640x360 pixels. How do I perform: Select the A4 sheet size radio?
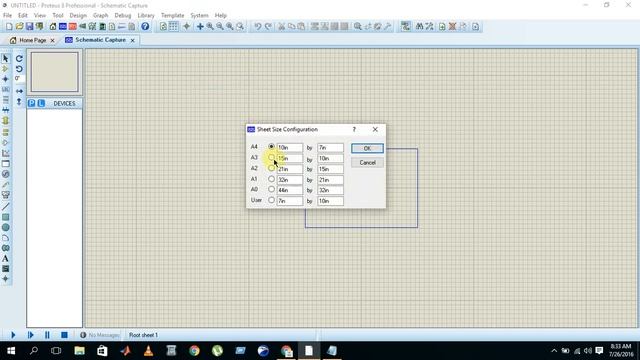271,147
